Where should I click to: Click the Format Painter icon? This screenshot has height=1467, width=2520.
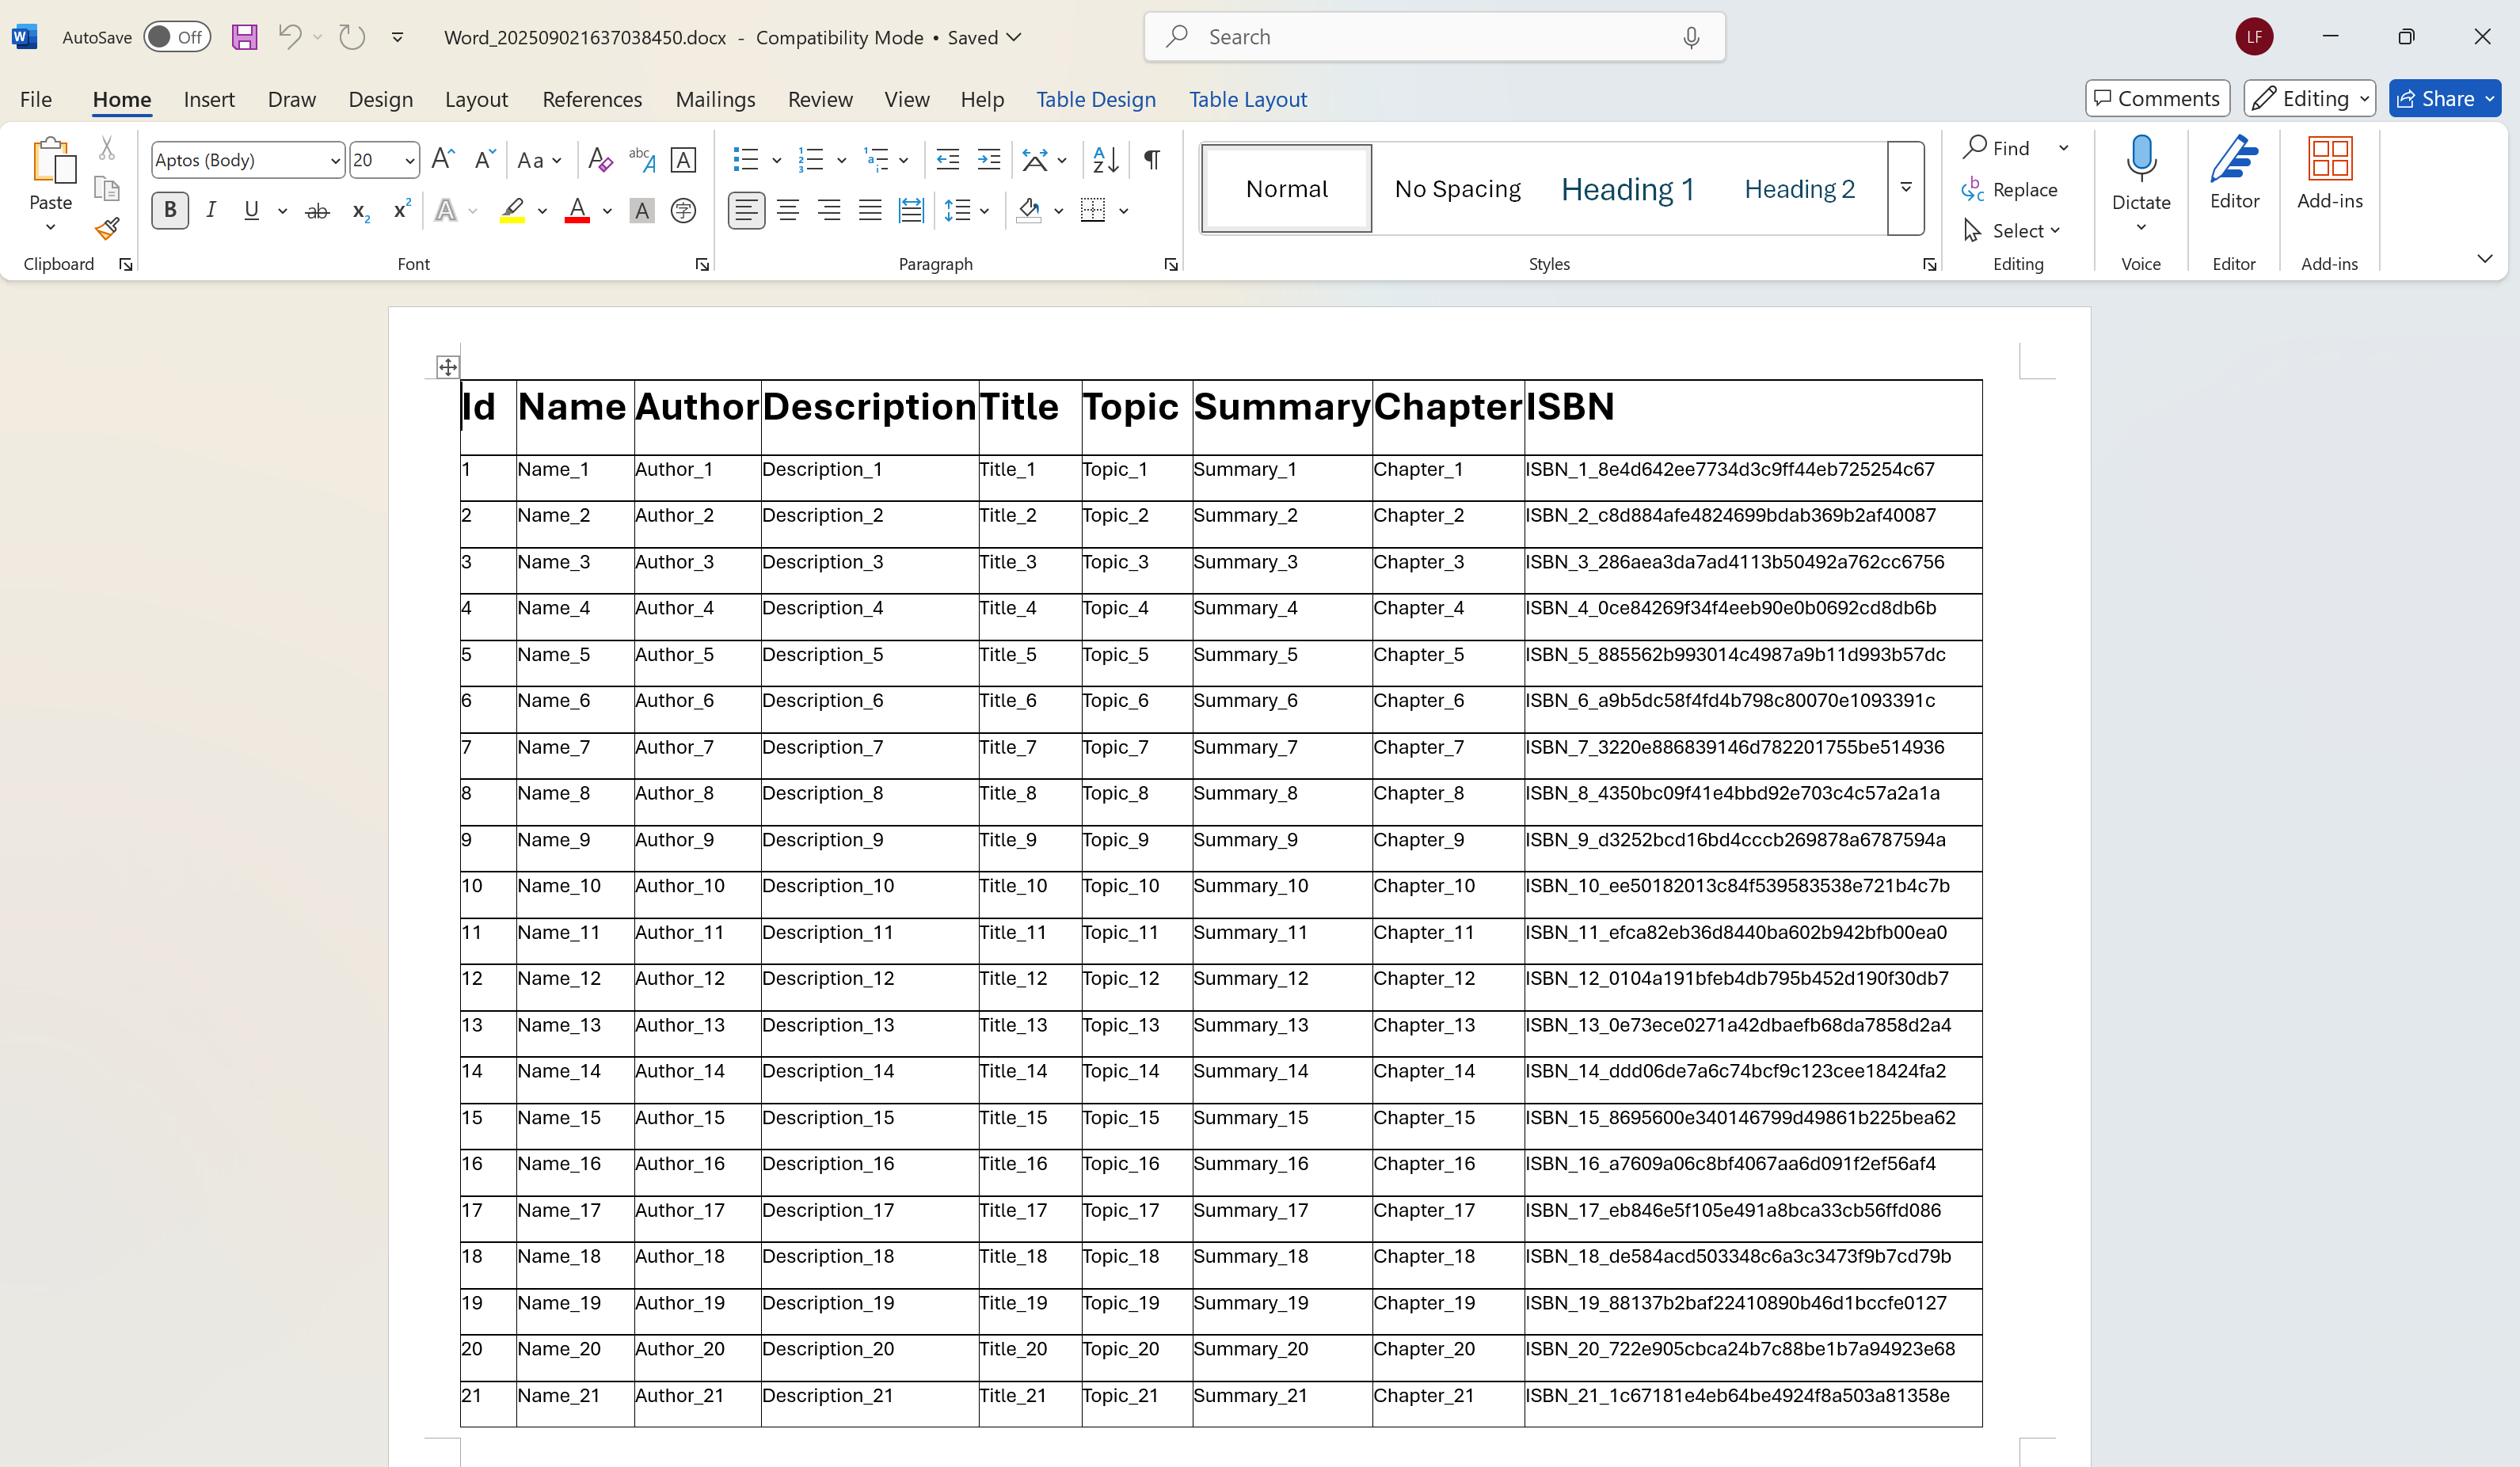pyautogui.click(x=107, y=229)
